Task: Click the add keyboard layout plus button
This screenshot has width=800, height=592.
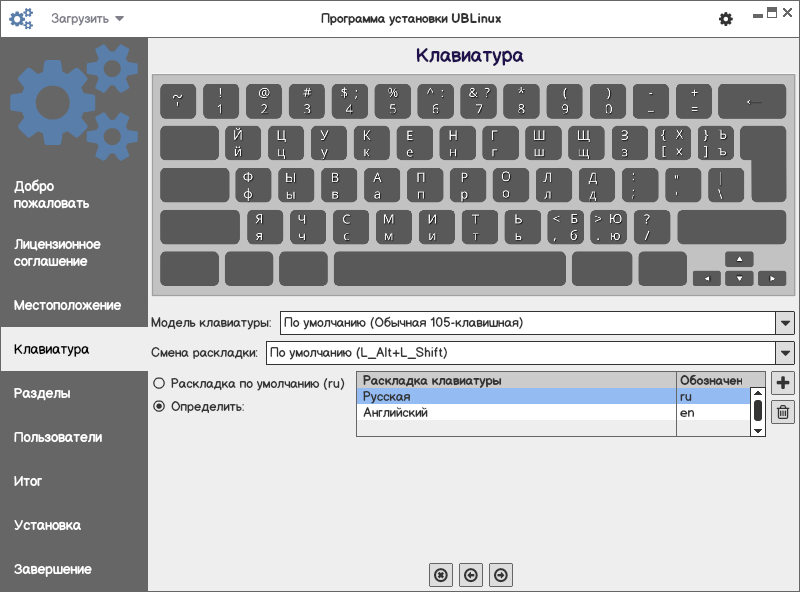Action: (x=783, y=383)
